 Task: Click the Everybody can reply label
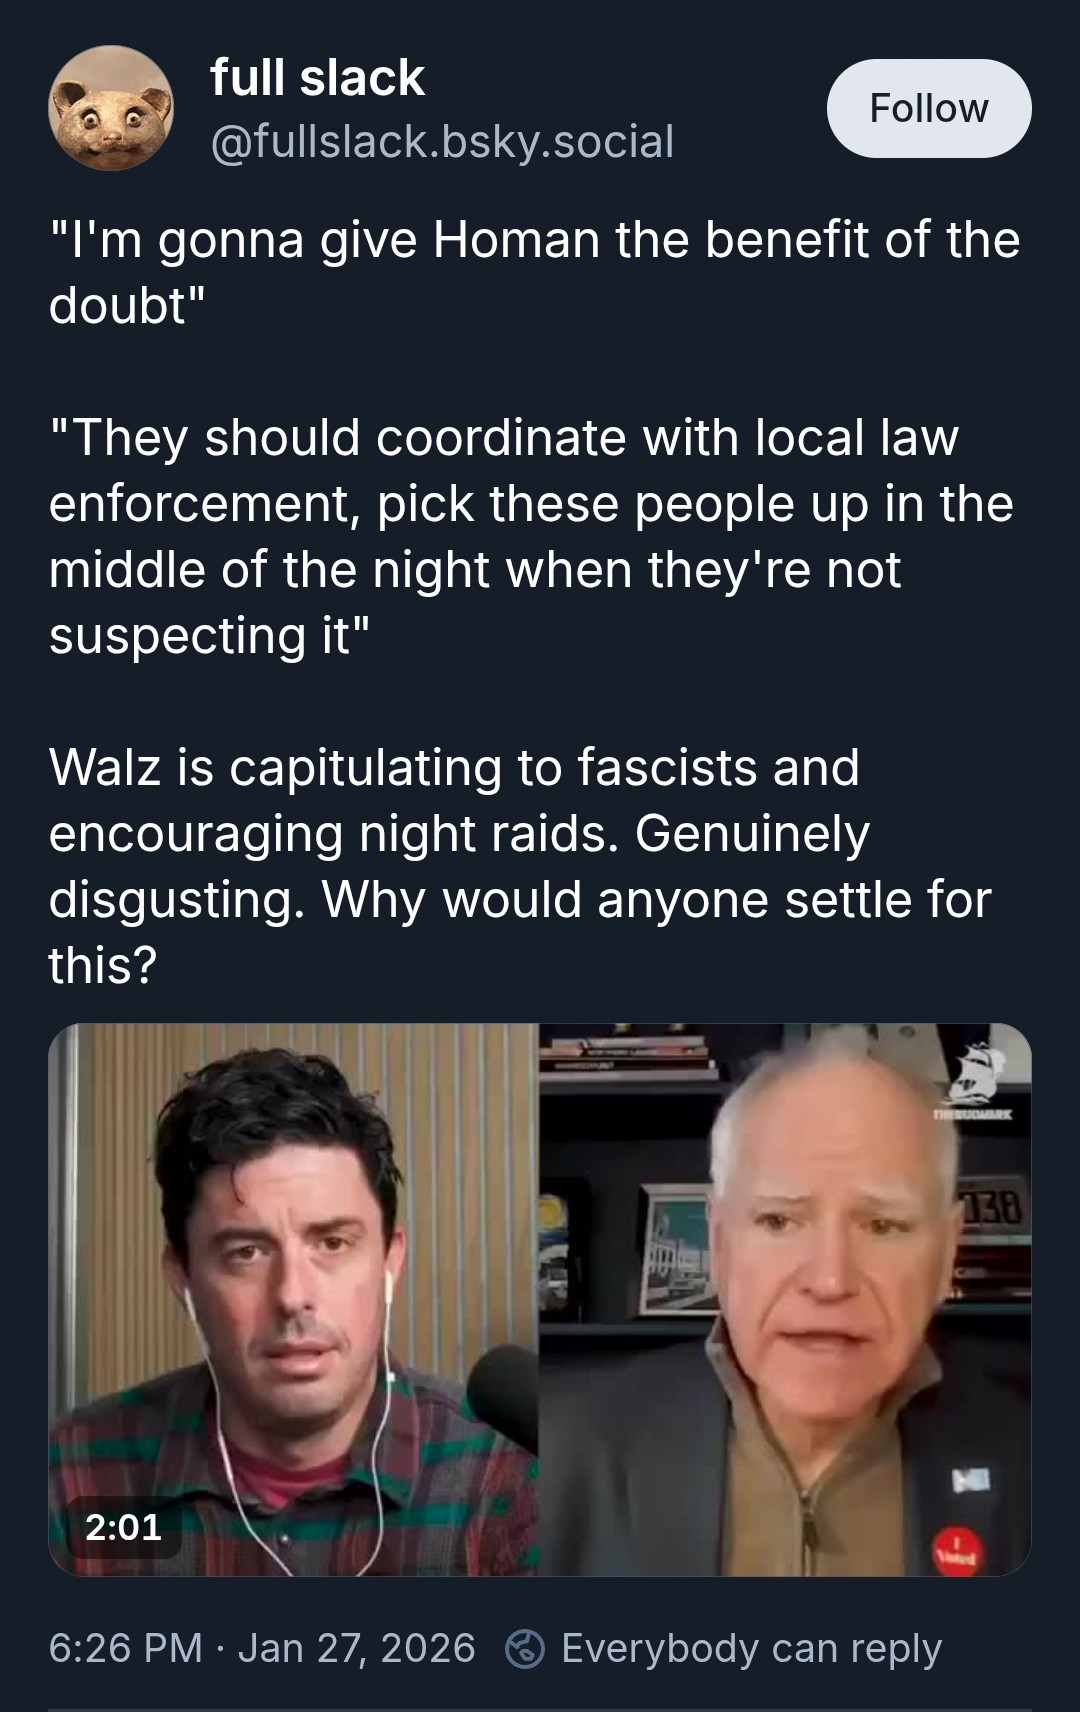pyautogui.click(x=751, y=1649)
